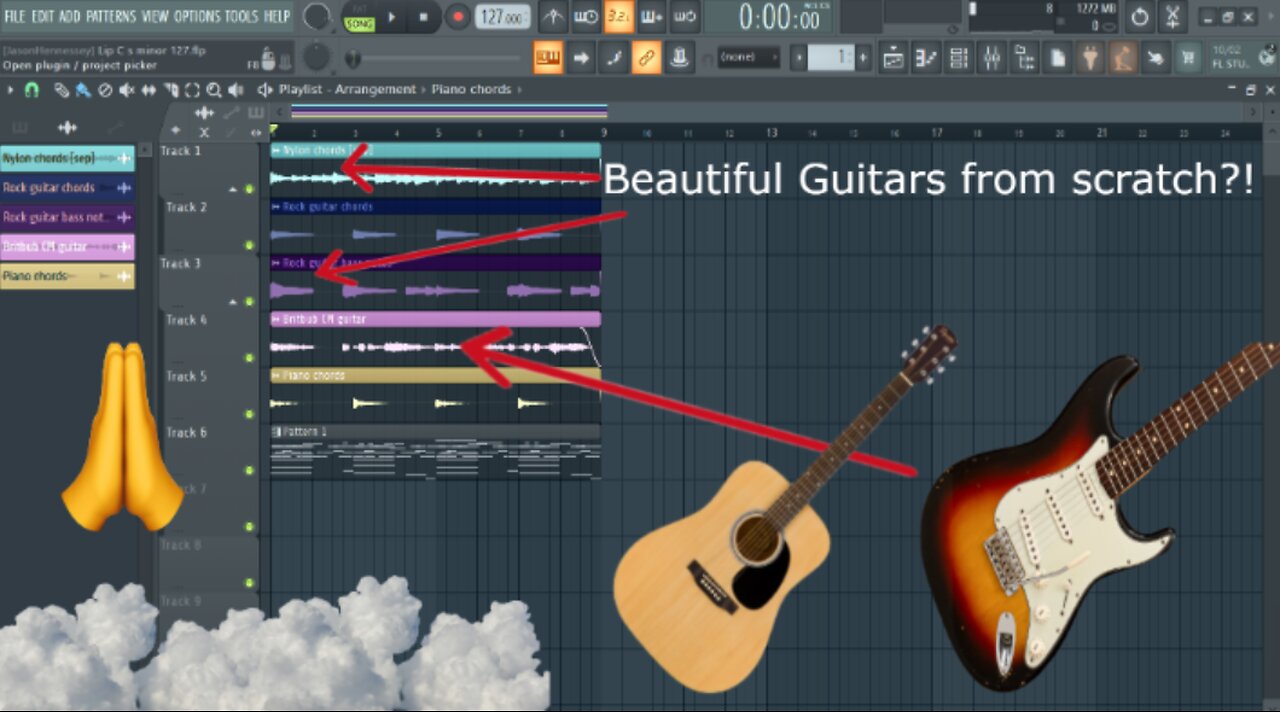Toggle the playlist magnet snap icon
Screen dimensions: 1280x712
[32, 90]
